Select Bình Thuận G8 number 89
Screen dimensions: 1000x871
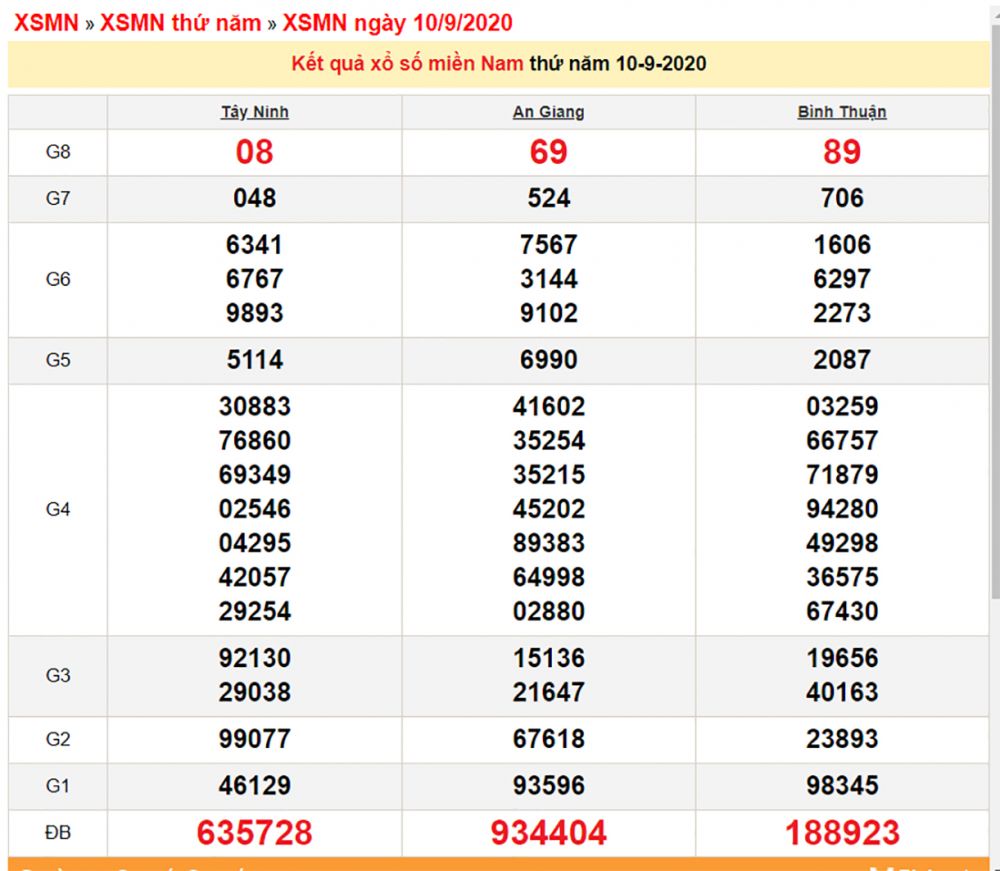coord(842,152)
